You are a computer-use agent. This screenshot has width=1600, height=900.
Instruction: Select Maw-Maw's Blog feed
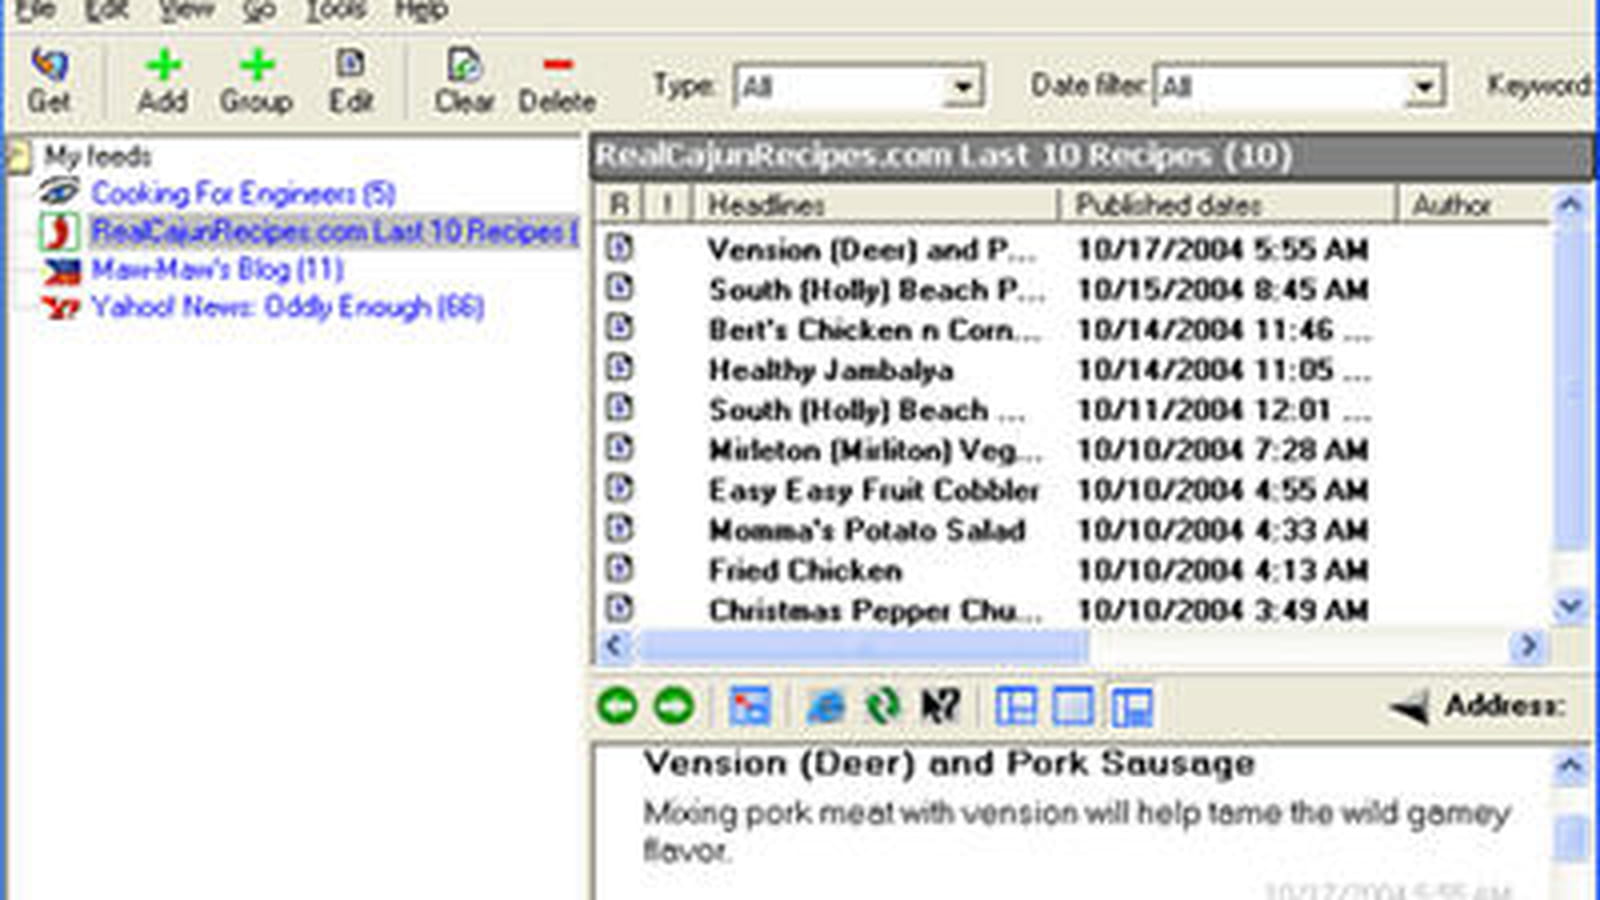tap(217, 269)
